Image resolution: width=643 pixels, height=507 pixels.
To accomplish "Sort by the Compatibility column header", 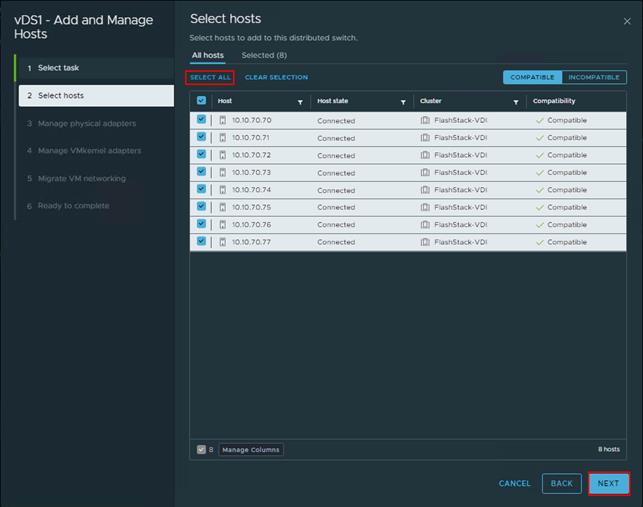I will pyautogui.click(x=554, y=101).
